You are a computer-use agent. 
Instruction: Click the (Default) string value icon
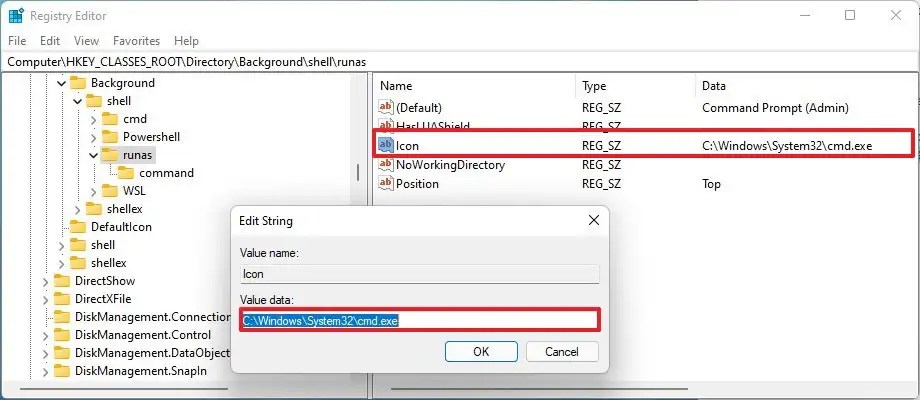click(x=385, y=107)
